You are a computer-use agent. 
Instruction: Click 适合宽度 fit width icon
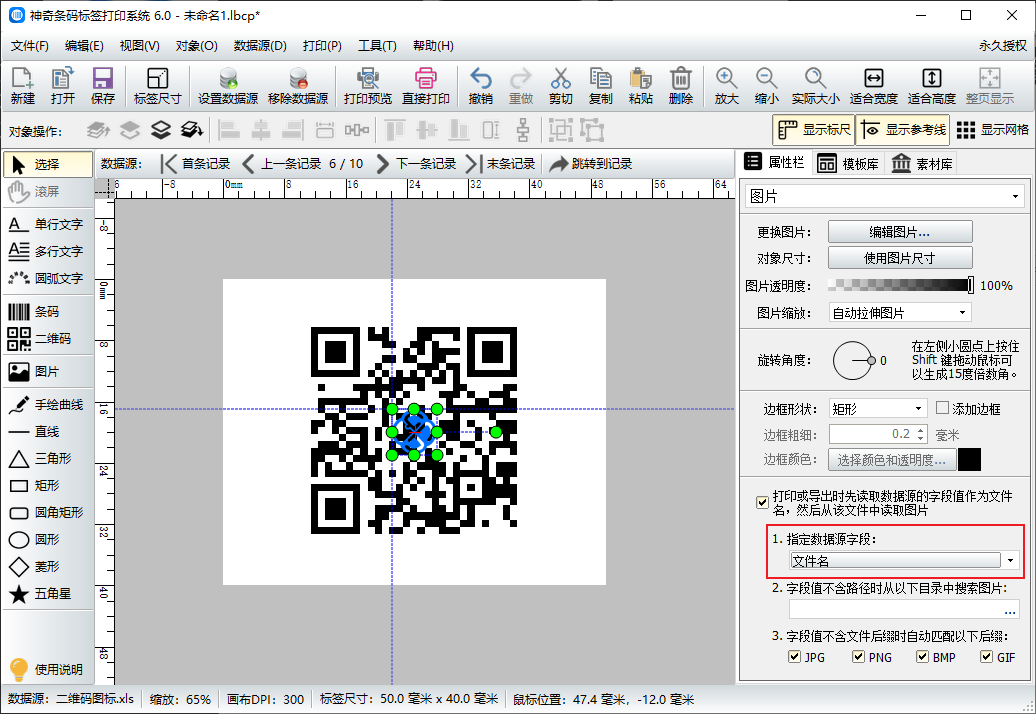pos(873,86)
